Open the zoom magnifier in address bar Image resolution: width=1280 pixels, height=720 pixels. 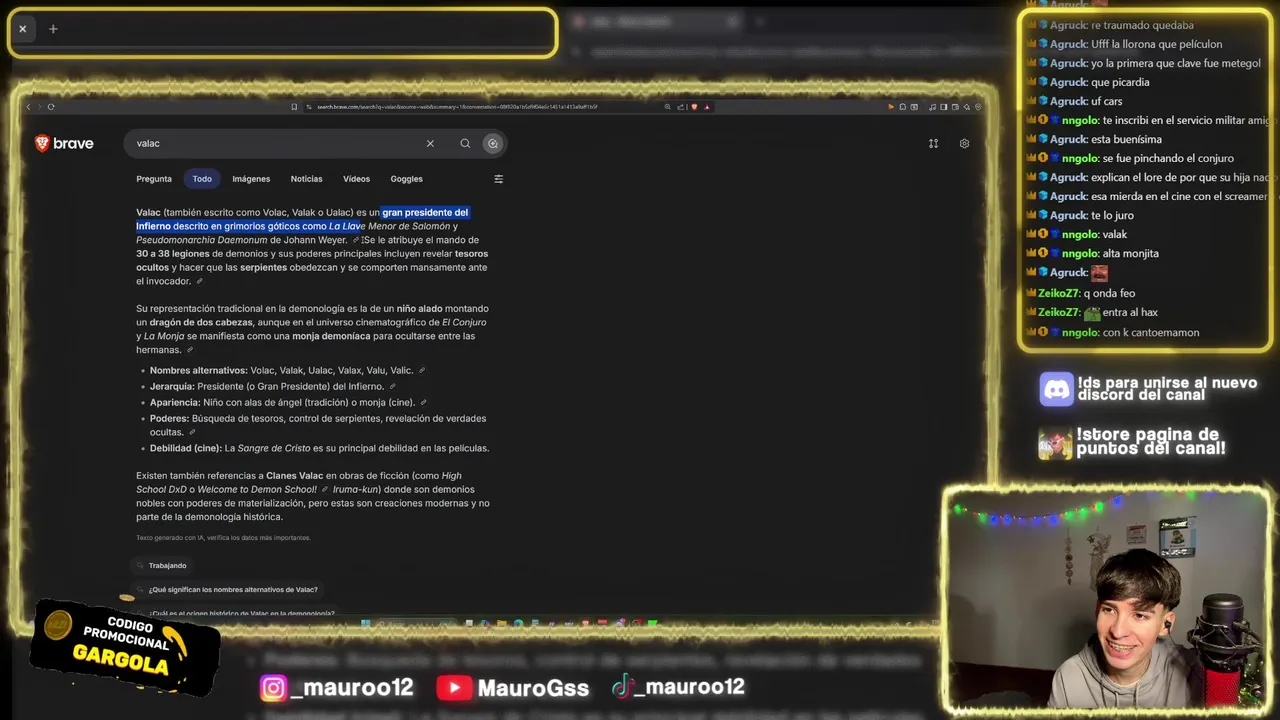tap(667, 107)
